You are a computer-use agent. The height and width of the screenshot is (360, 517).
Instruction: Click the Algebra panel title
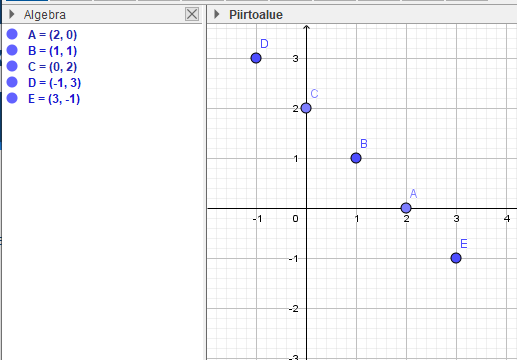pos(45,15)
